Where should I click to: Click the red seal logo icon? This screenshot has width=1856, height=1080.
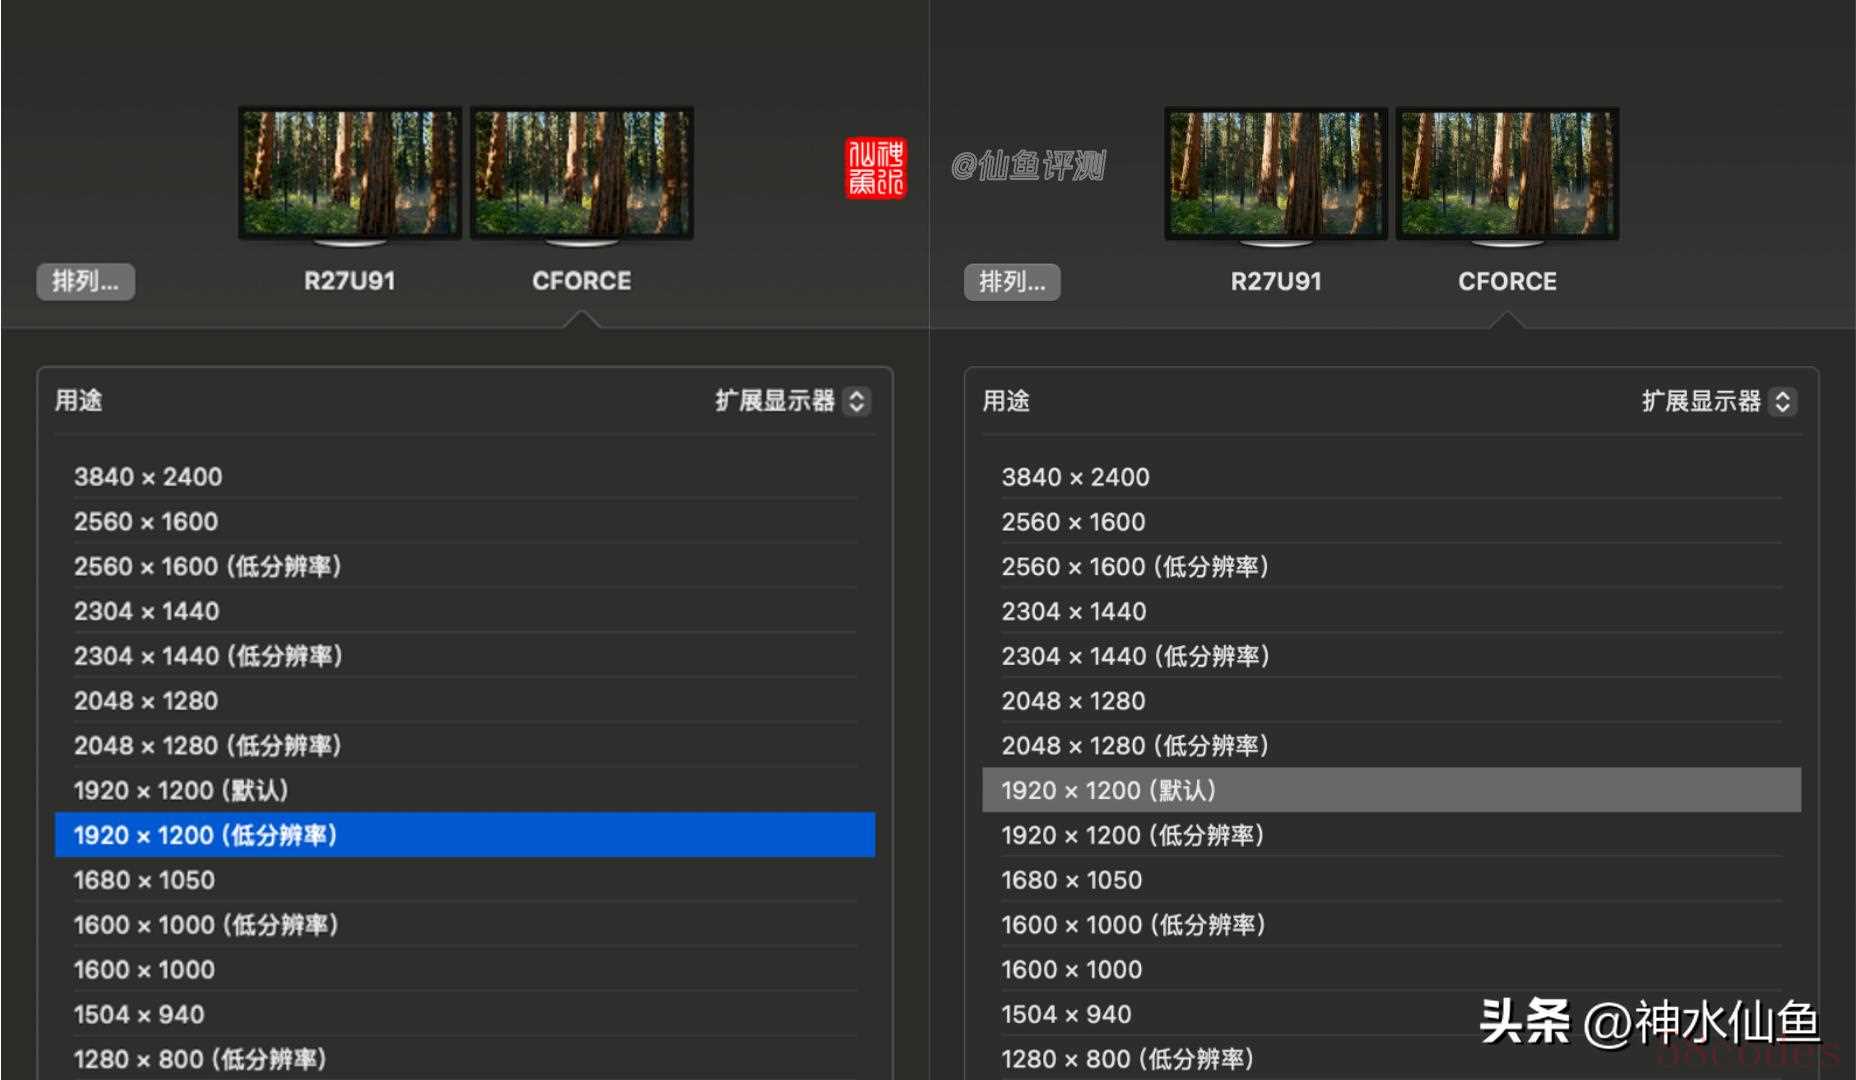(x=876, y=168)
